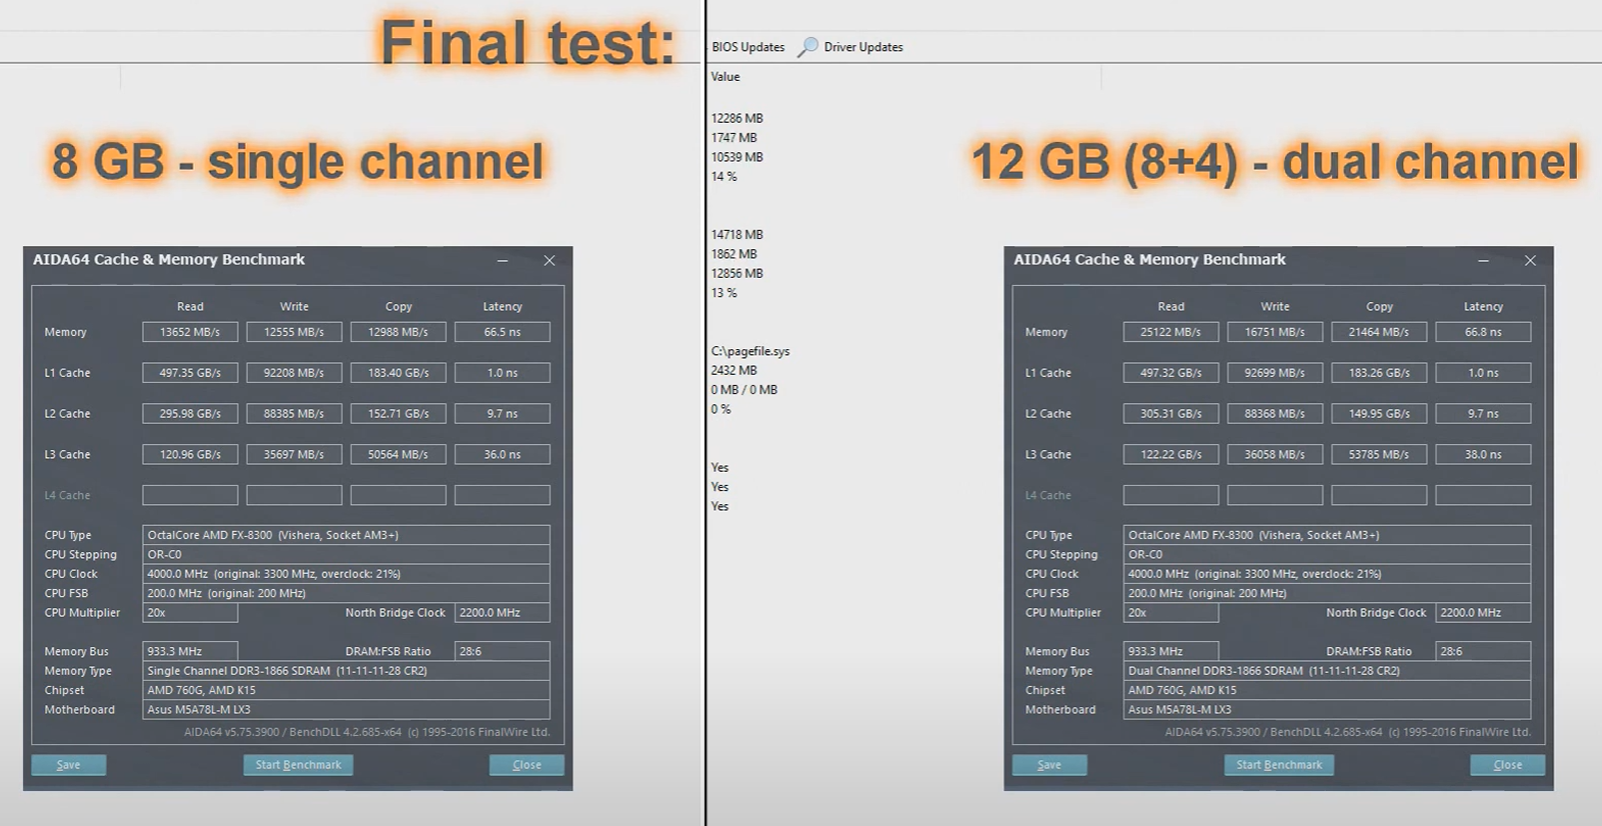Image resolution: width=1602 pixels, height=826 pixels.
Task: Select the 0 MB / 0 MB value row
Action: 744,390
